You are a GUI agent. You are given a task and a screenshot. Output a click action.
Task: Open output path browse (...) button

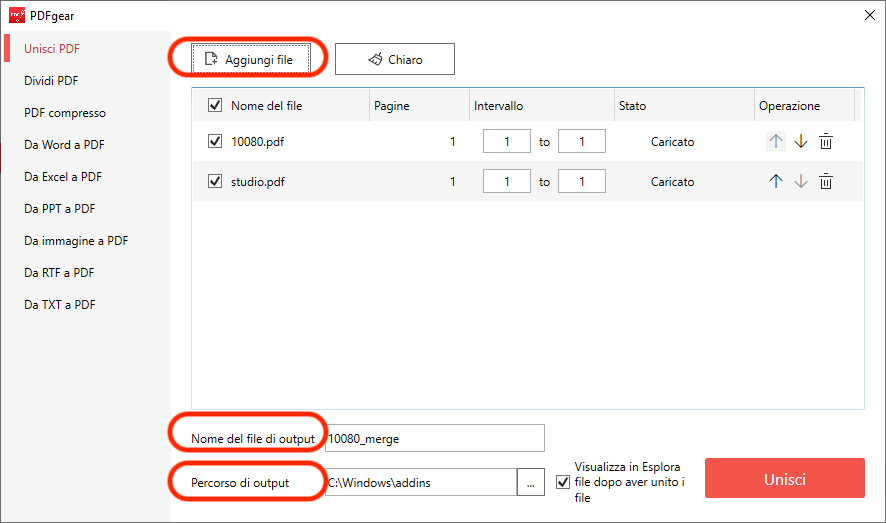point(530,483)
